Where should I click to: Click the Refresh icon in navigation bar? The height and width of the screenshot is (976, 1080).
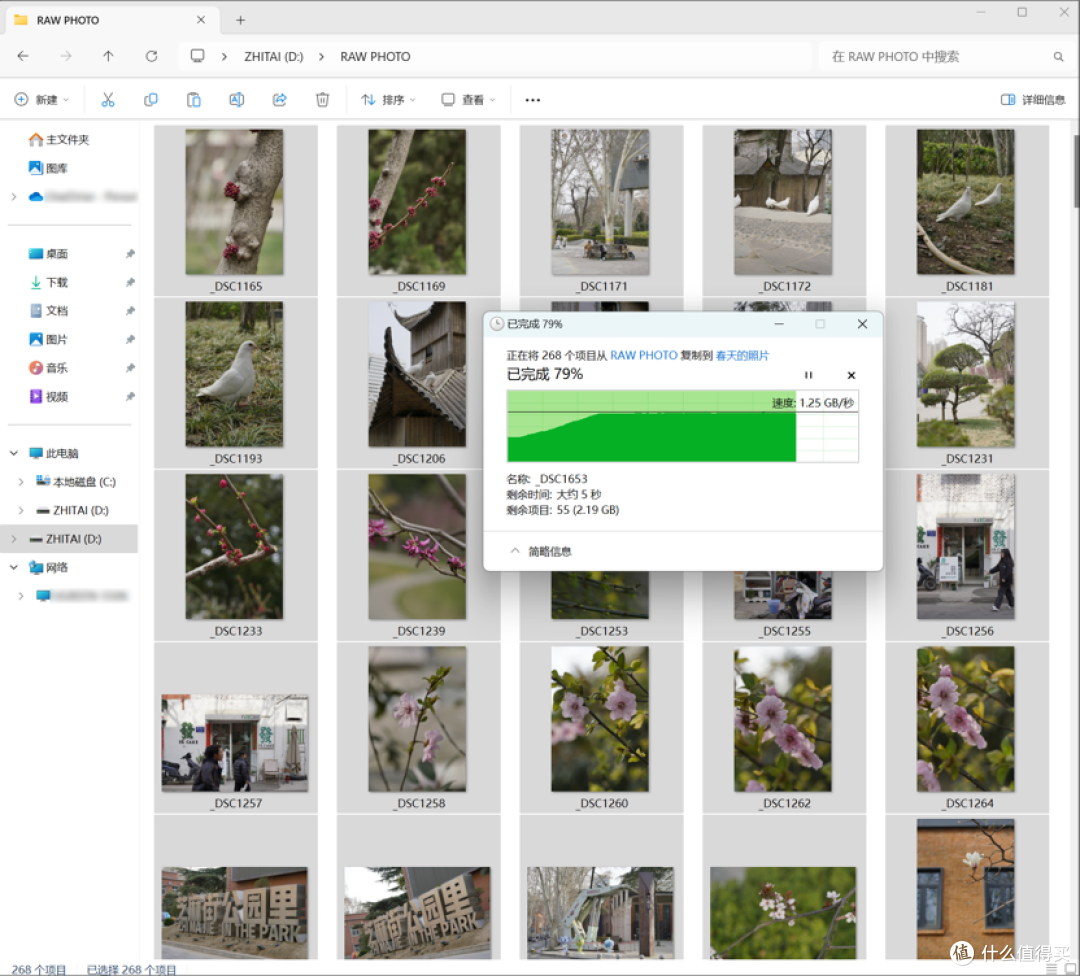[x=152, y=56]
